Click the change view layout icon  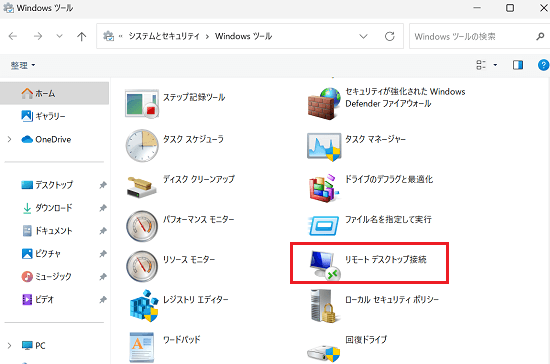481,65
